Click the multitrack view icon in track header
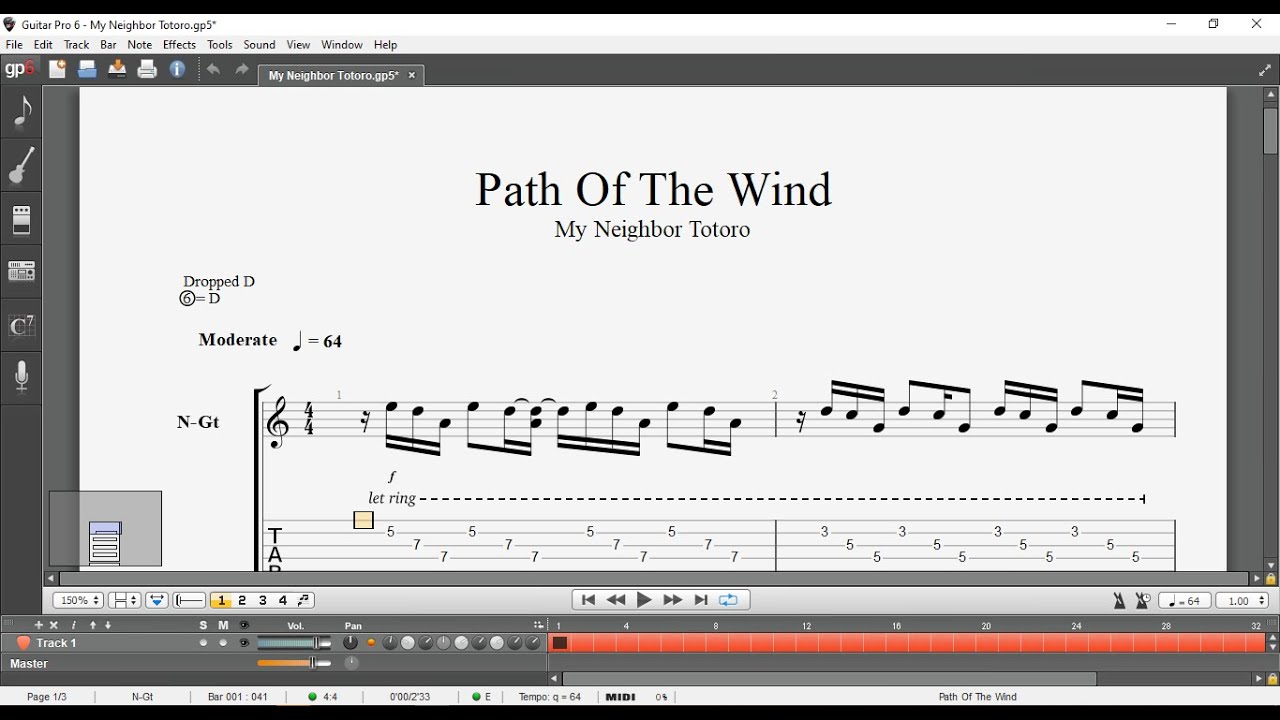This screenshot has width=1280, height=720. (x=539, y=625)
